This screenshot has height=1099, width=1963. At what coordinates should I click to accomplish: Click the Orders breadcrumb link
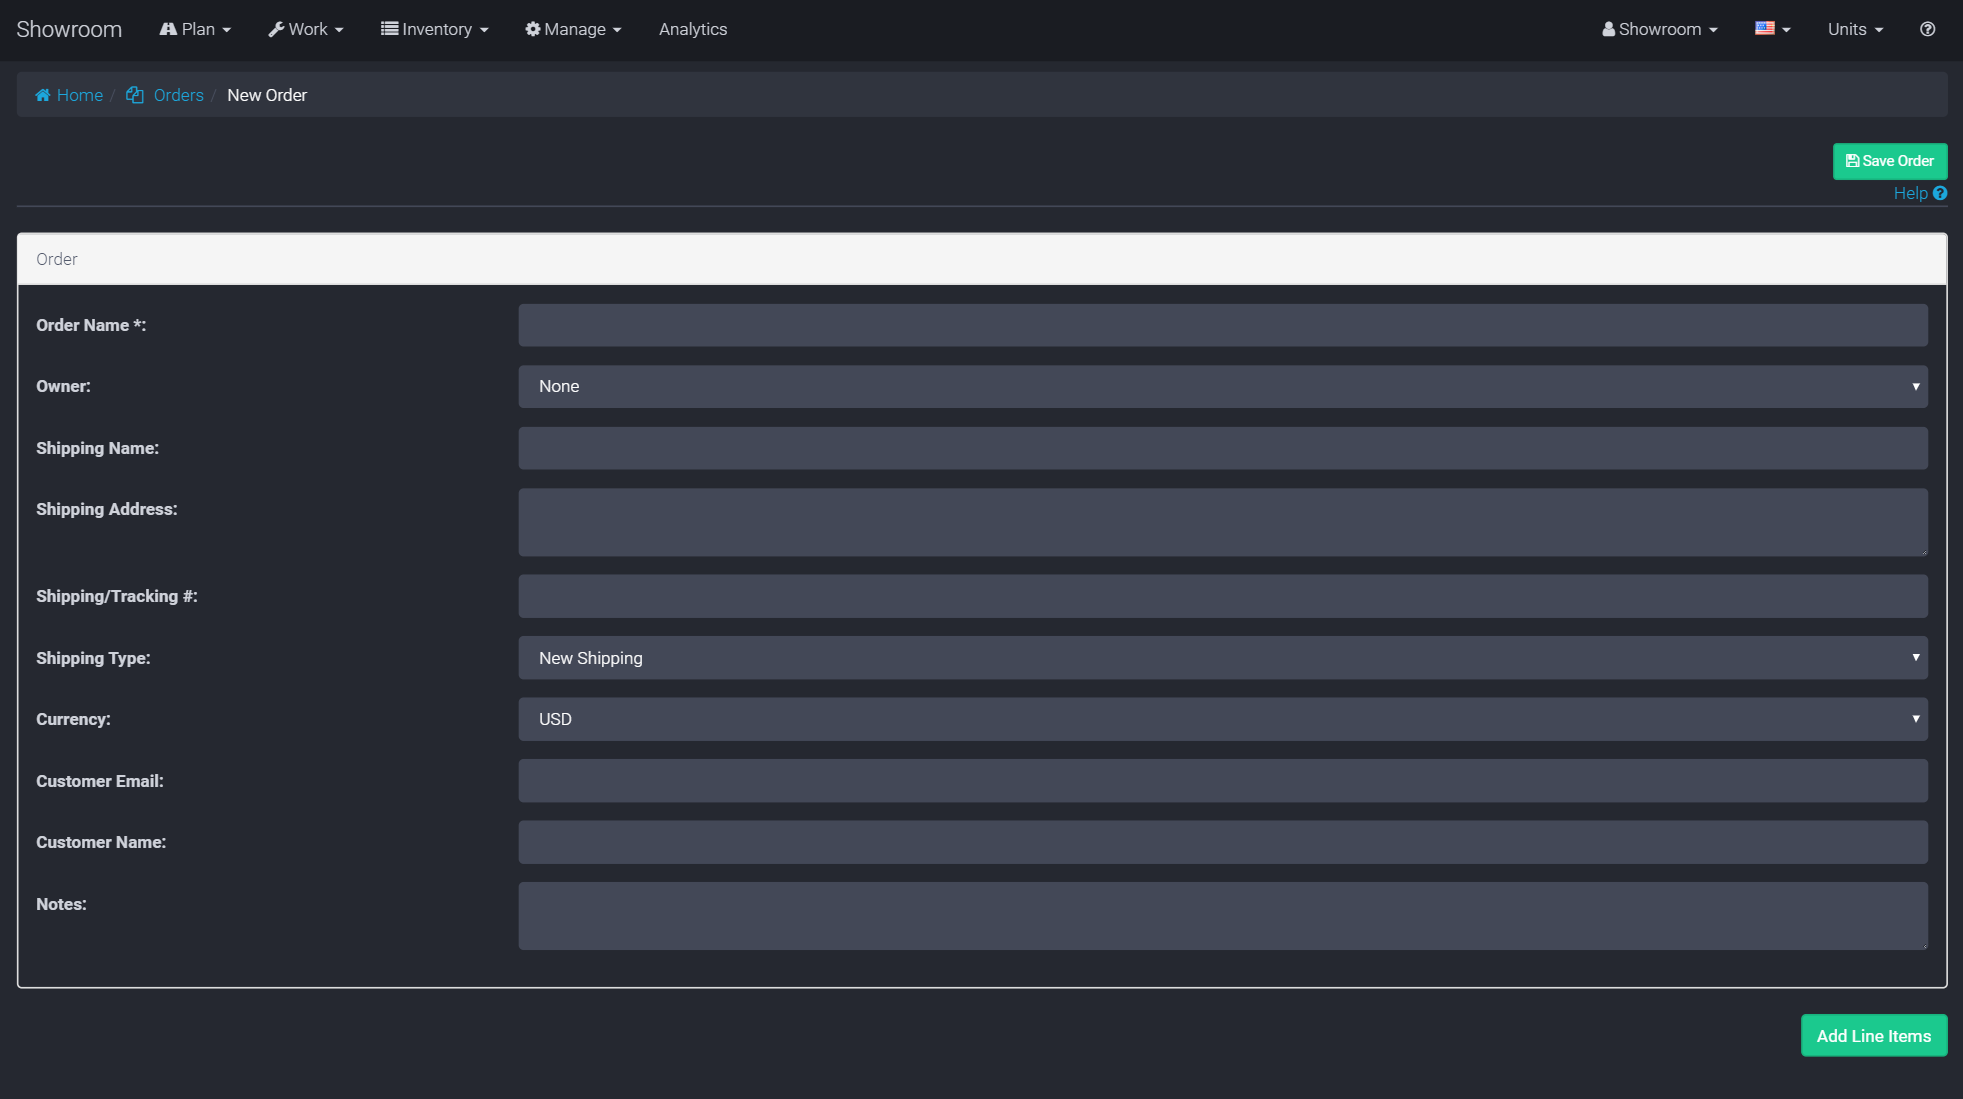178,95
